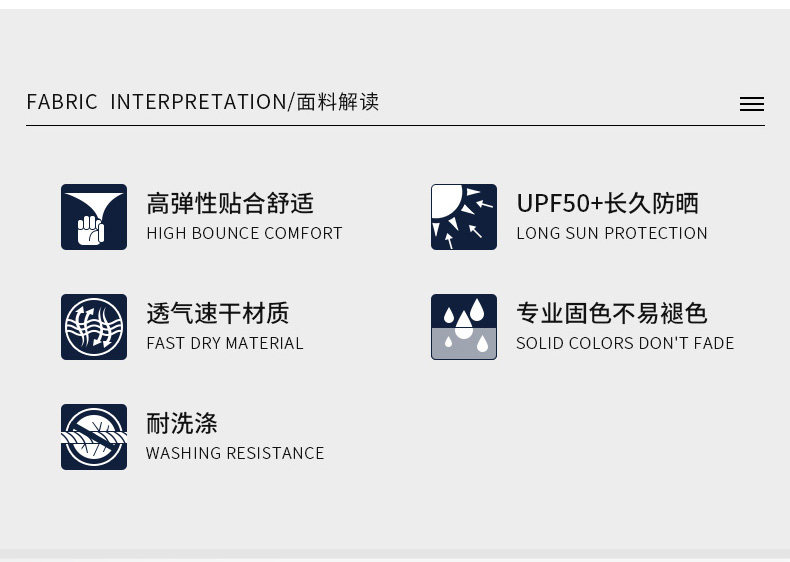This screenshot has width=790, height=562.
Task: Click the horizontal divider line under header
Action: click(x=395, y=126)
